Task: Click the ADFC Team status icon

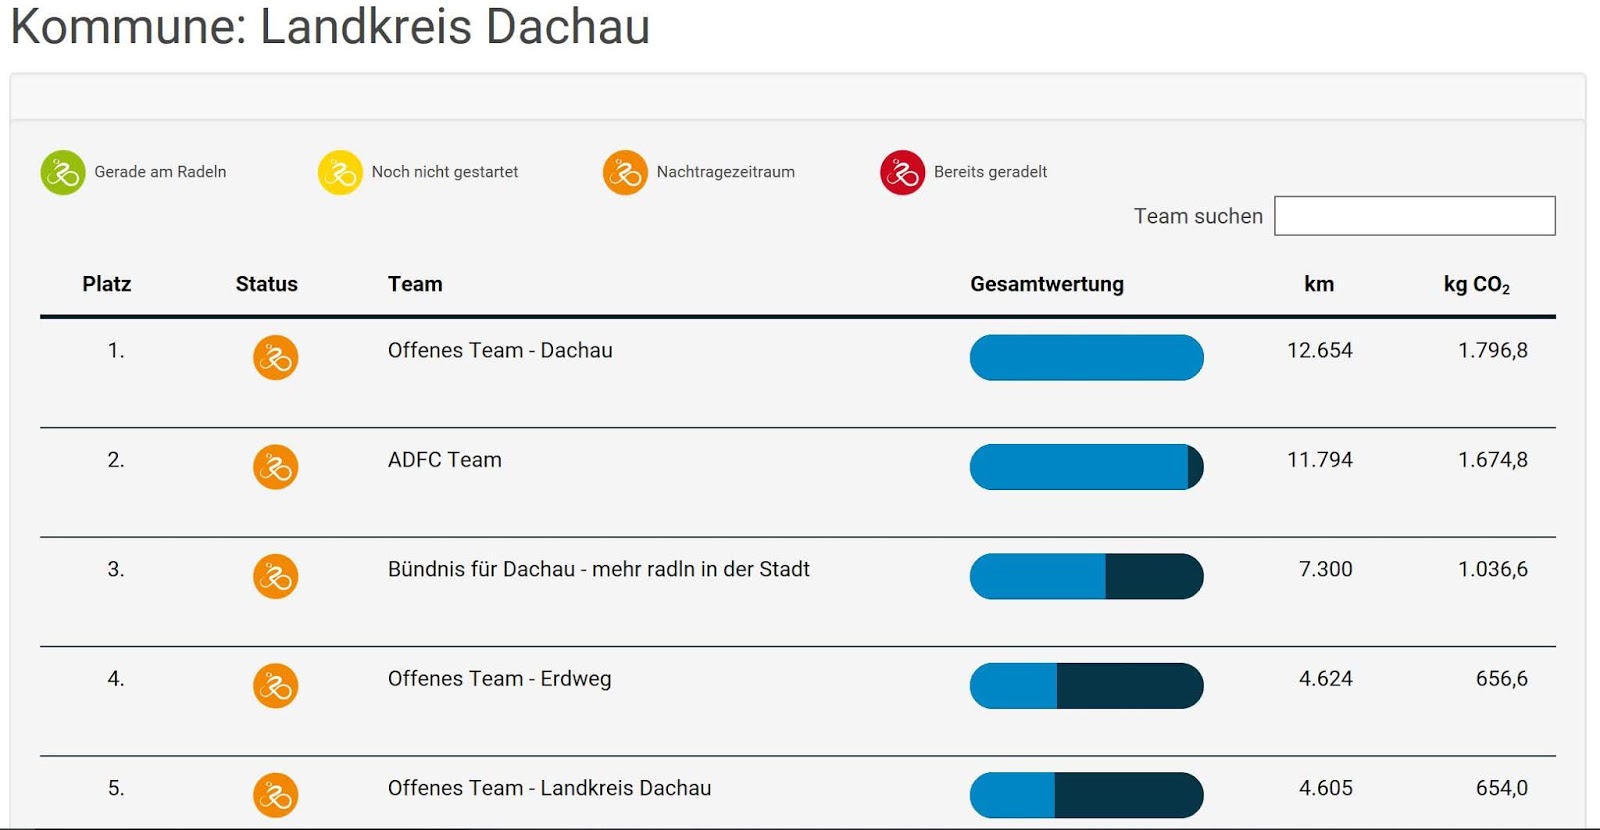Action: coord(275,467)
